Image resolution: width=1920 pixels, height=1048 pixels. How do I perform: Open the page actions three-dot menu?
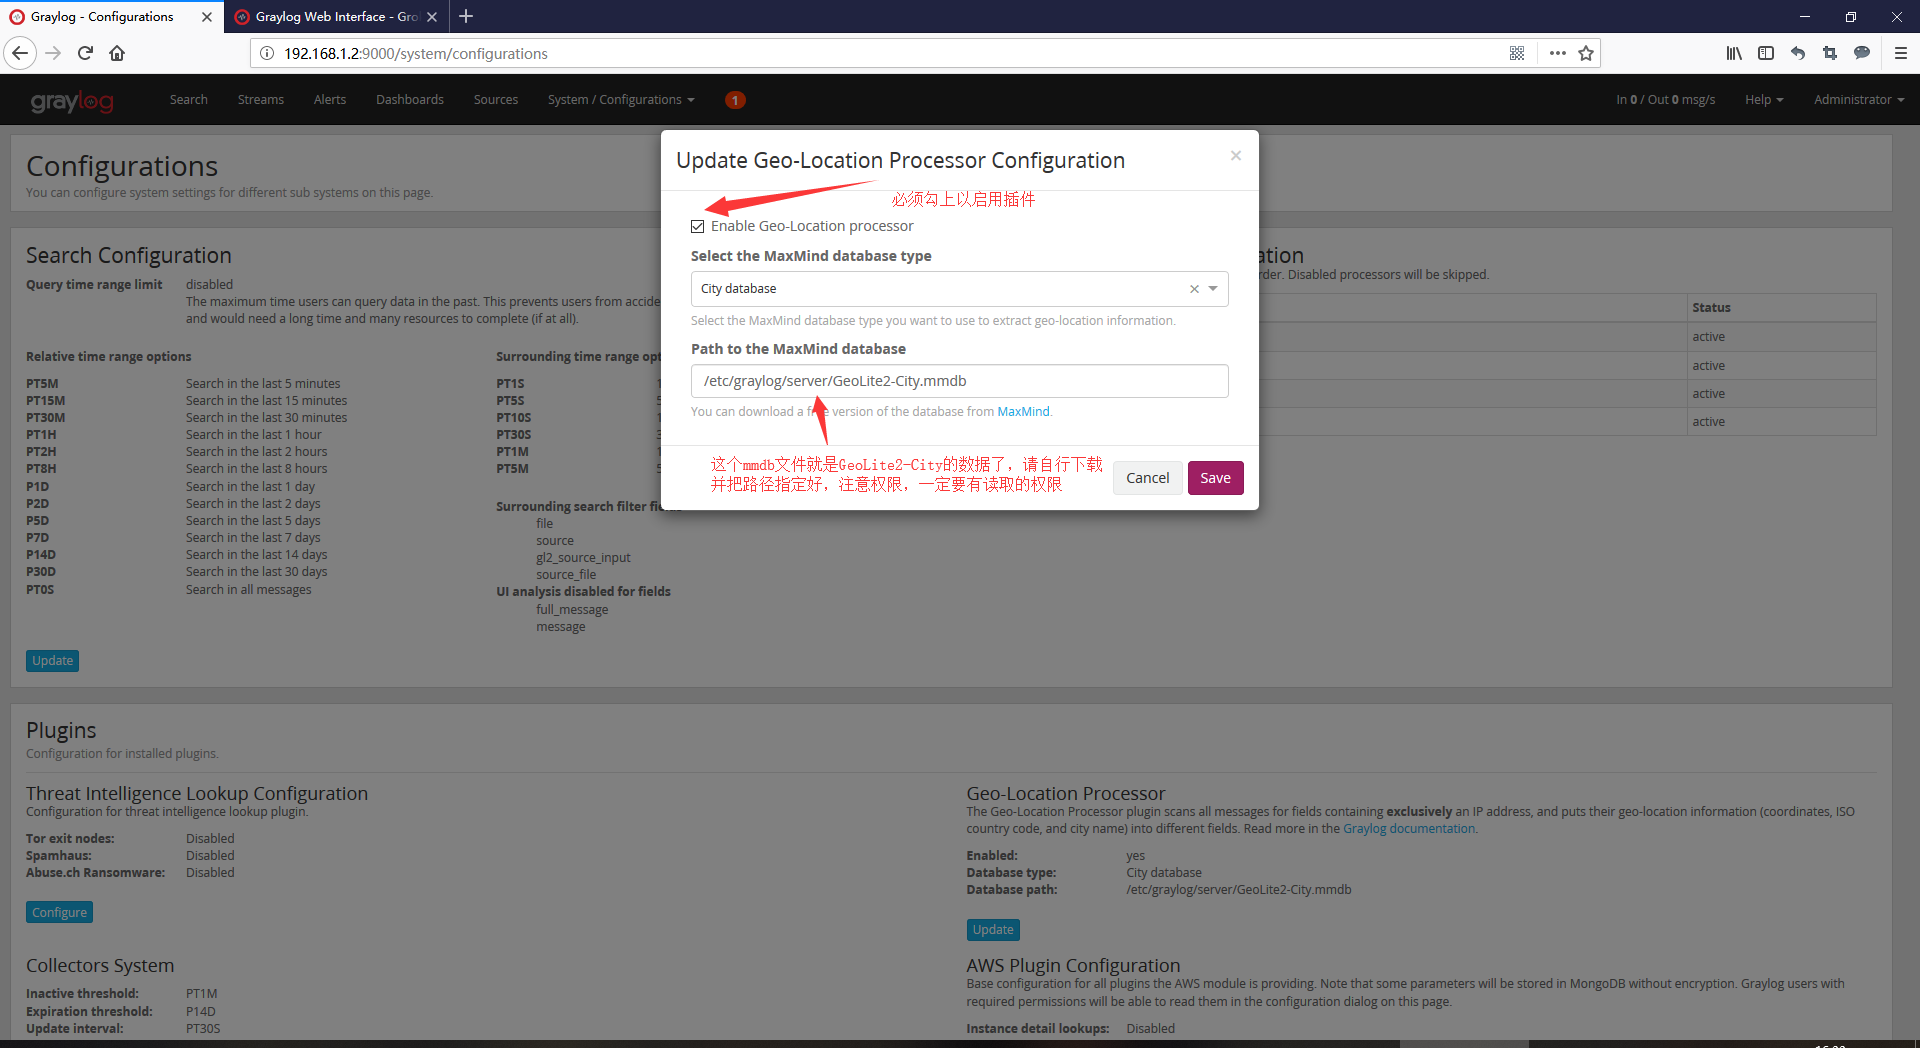pyautogui.click(x=1557, y=53)
